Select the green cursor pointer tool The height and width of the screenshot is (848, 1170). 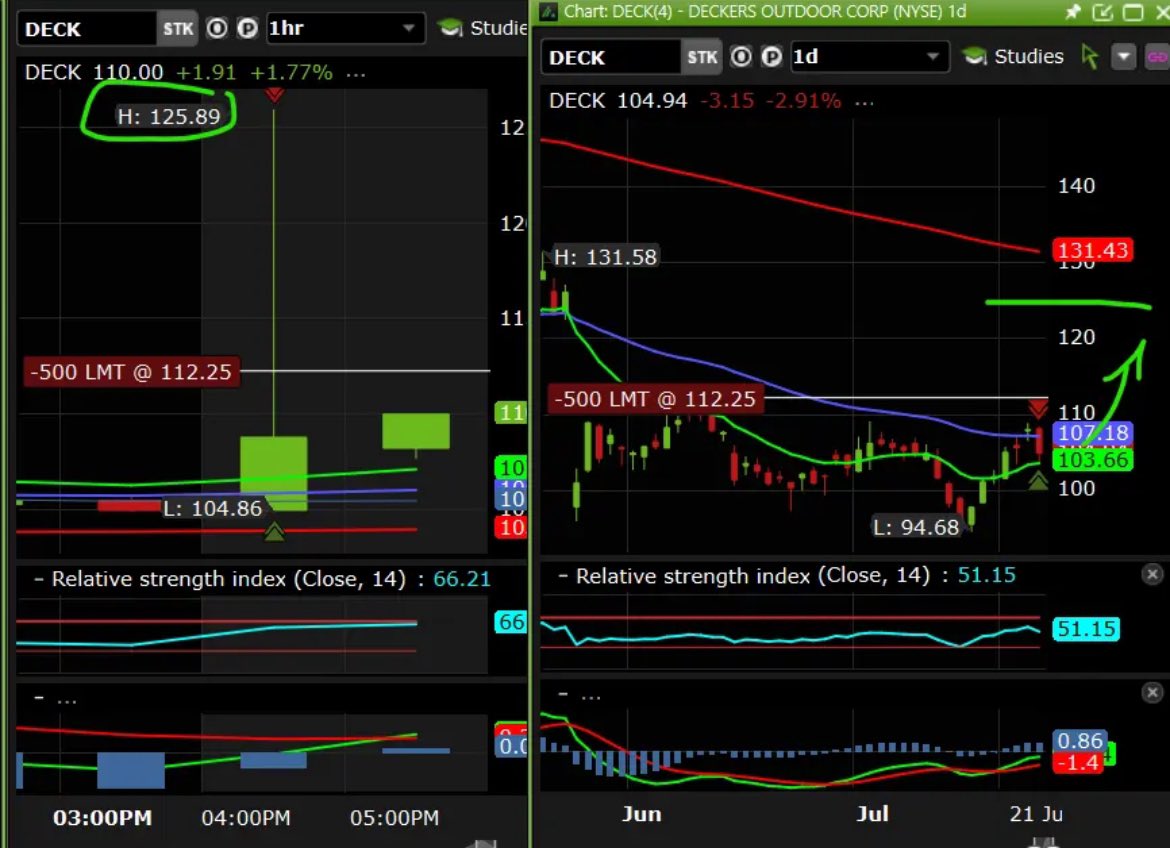(x=1089, y=57)
